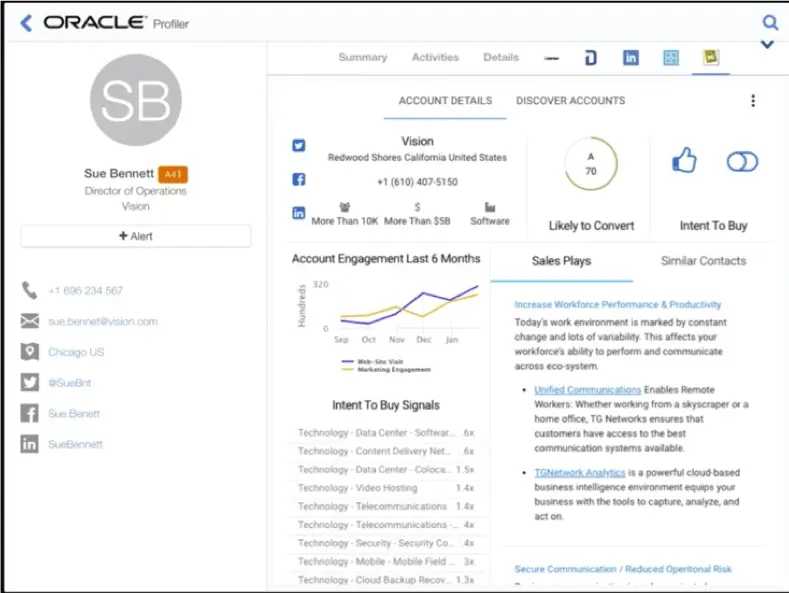The height and width of the screenshot is (593, 789).
Task: Click Sue Bennett's email address
Action: [103, 322]
